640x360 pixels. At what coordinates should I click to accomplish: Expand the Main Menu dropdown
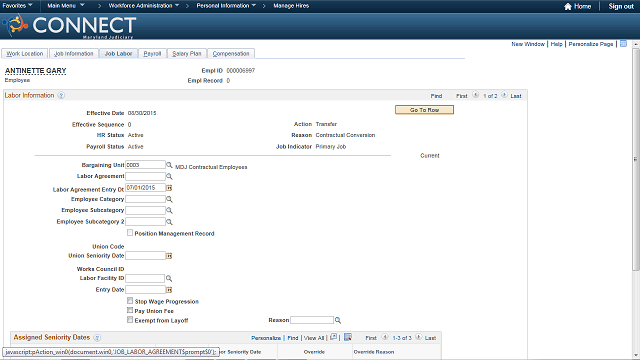click(66, 6)
